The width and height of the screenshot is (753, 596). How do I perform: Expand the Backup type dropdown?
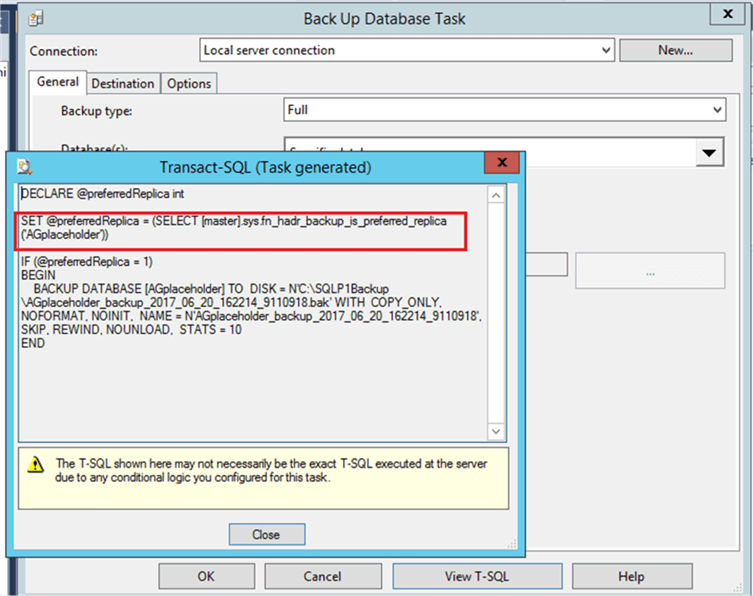pyautogui.click(x=717, y=110)
